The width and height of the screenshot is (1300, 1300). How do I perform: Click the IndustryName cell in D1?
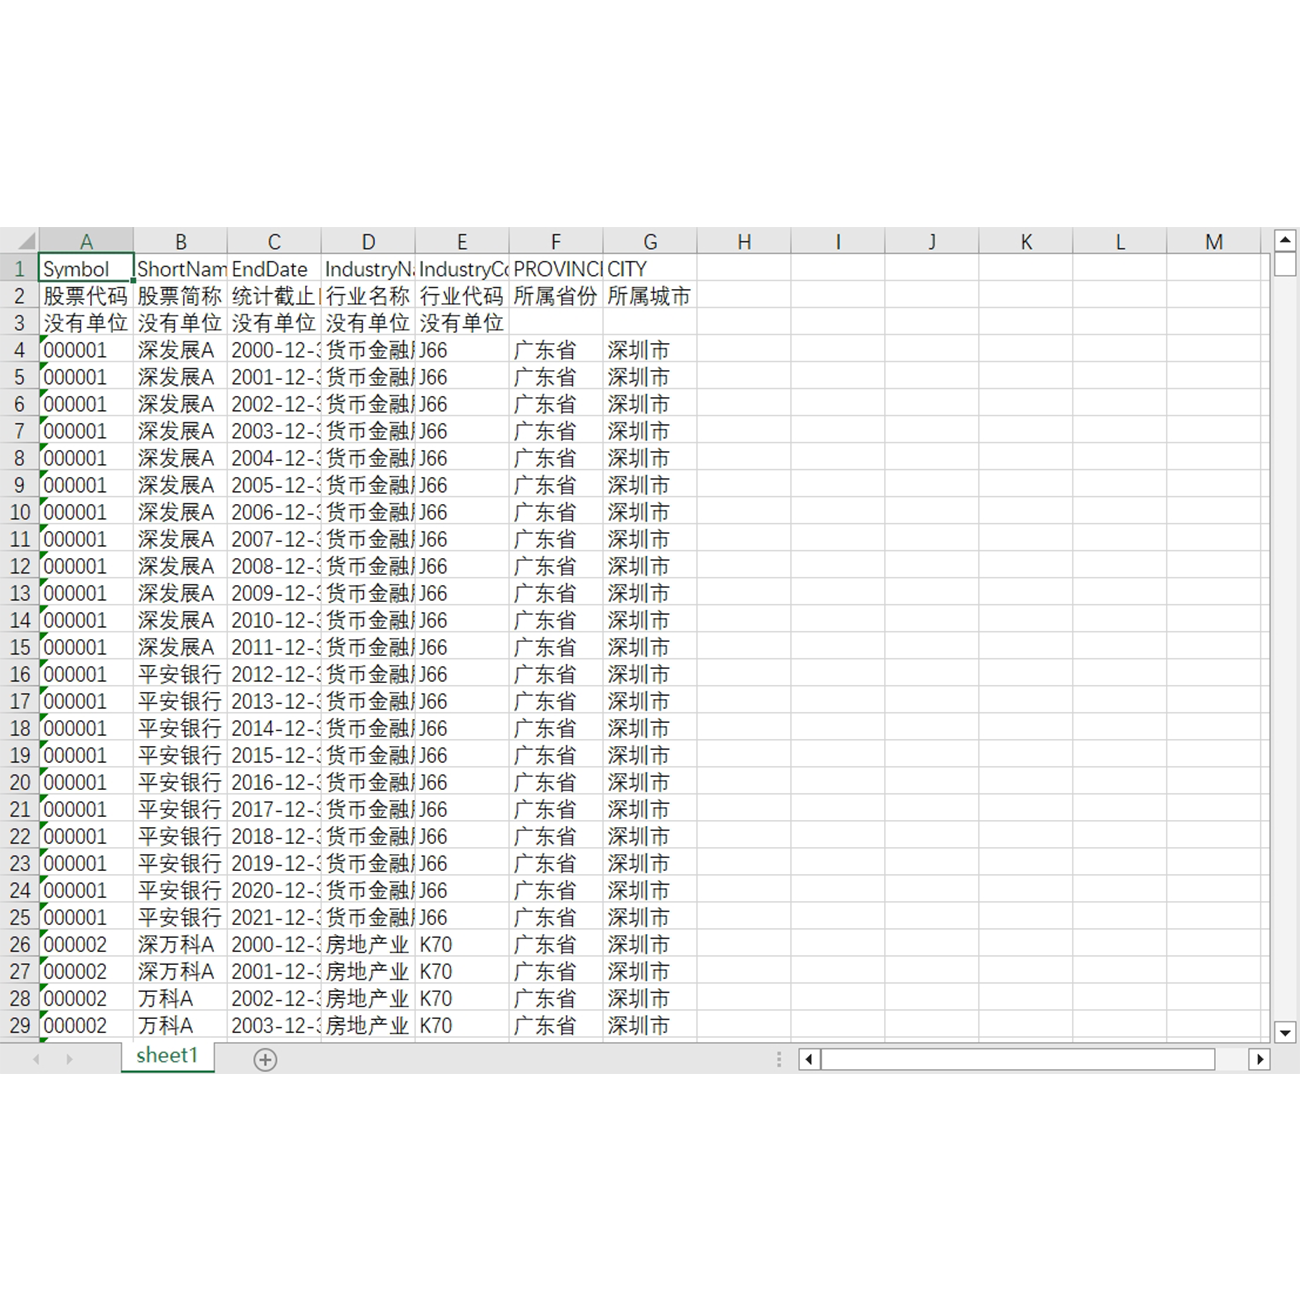tap(368, 269)
